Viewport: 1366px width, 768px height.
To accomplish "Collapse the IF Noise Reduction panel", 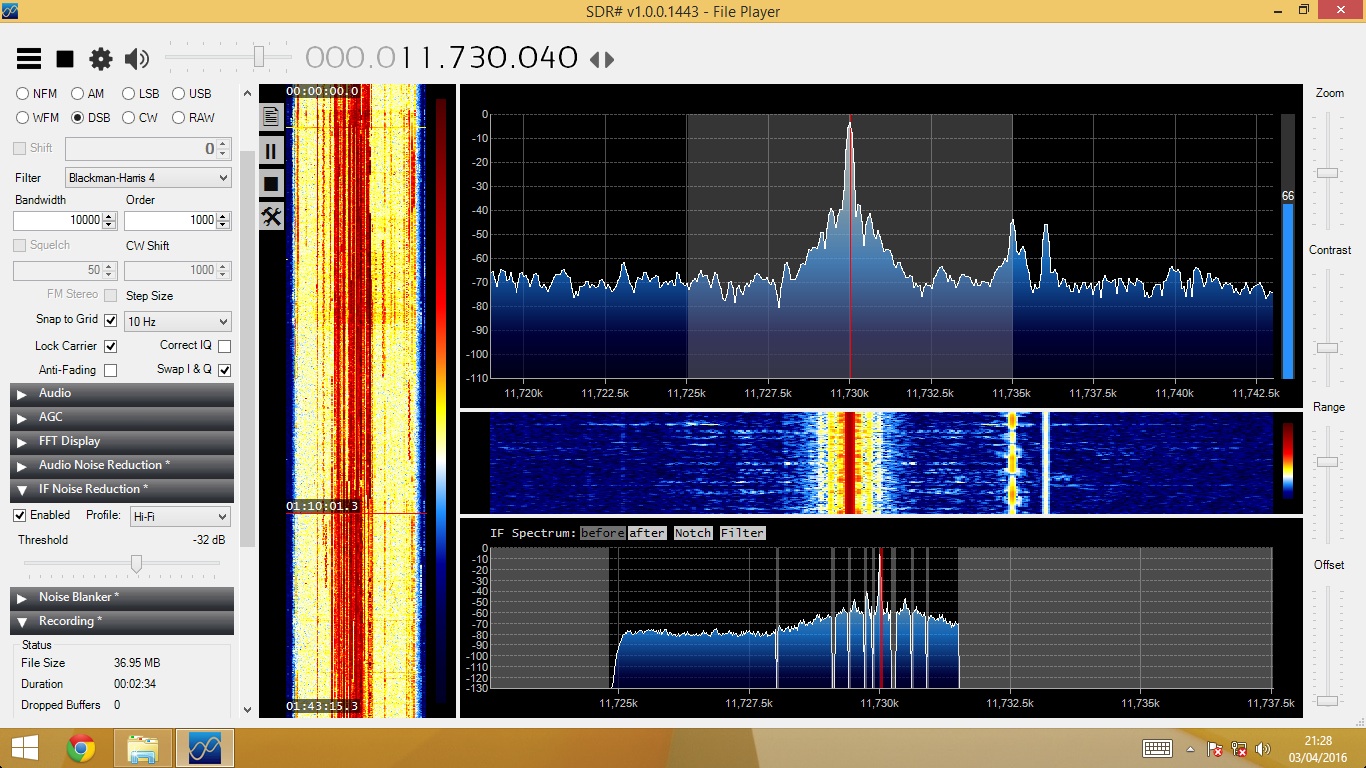I will (x=122, y=489).
